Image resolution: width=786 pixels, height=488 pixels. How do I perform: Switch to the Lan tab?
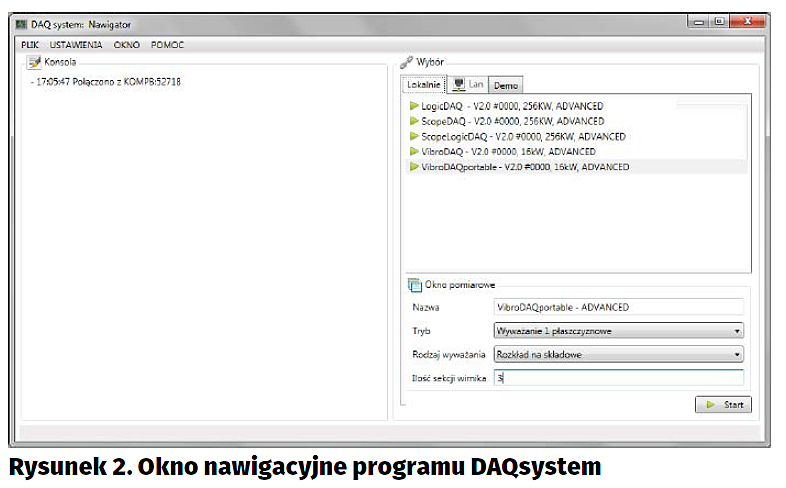(468, 85)
